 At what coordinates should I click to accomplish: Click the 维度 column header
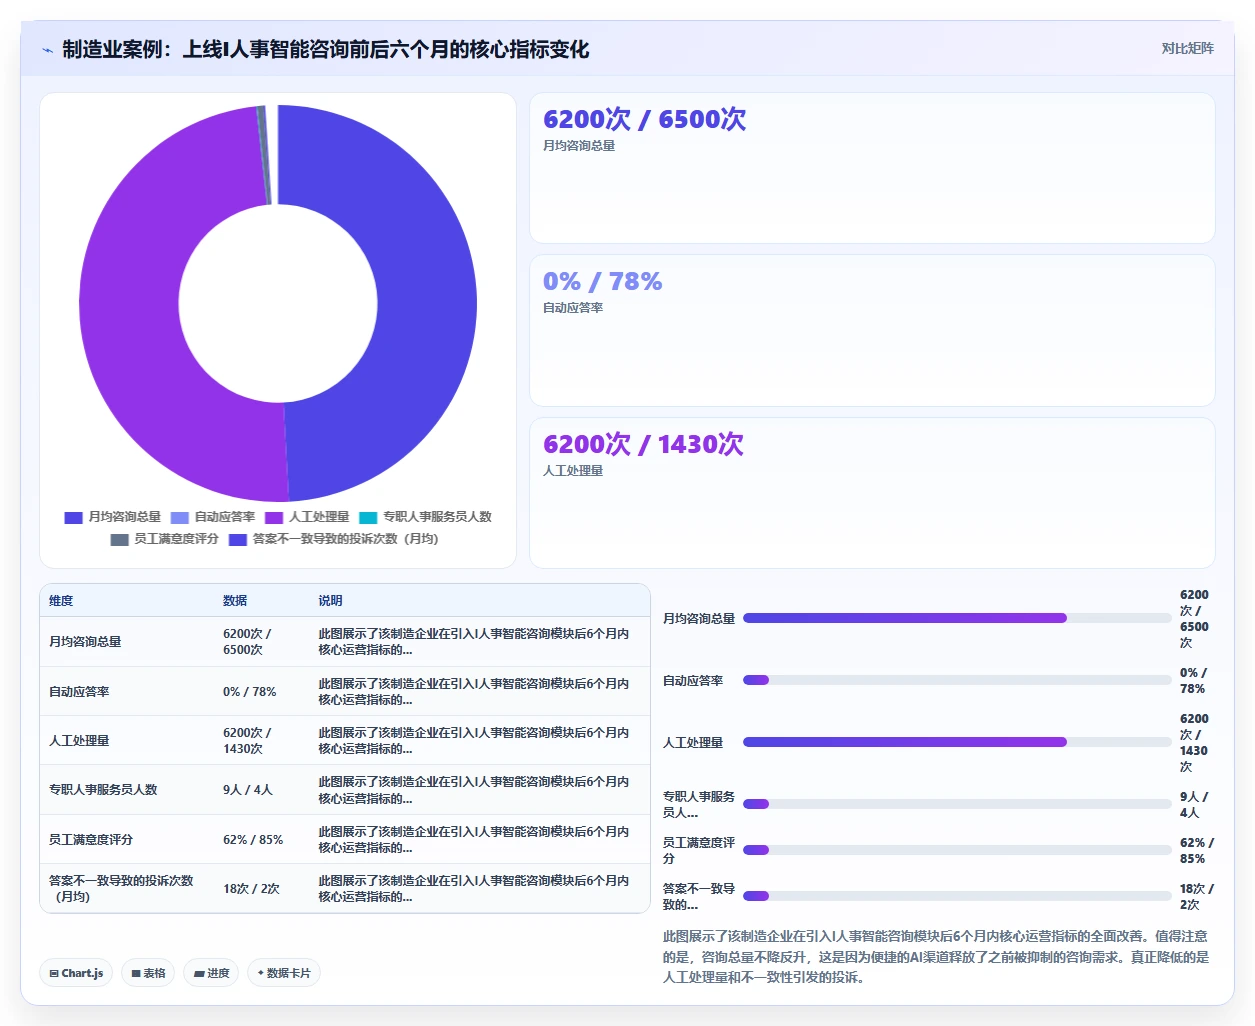coord(61,601)
